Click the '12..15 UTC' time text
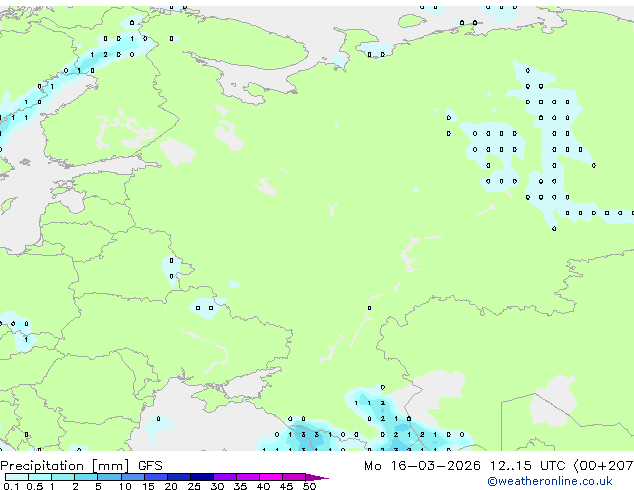634x490 pixels. click(x=527, y=466)
